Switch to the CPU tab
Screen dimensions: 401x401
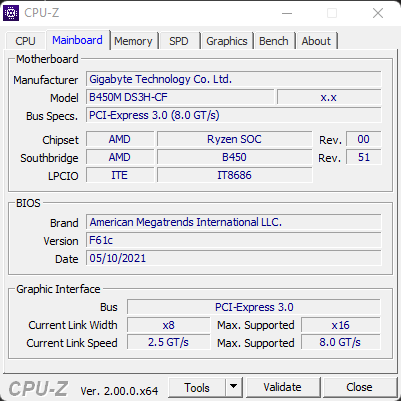tap(25, 41)
